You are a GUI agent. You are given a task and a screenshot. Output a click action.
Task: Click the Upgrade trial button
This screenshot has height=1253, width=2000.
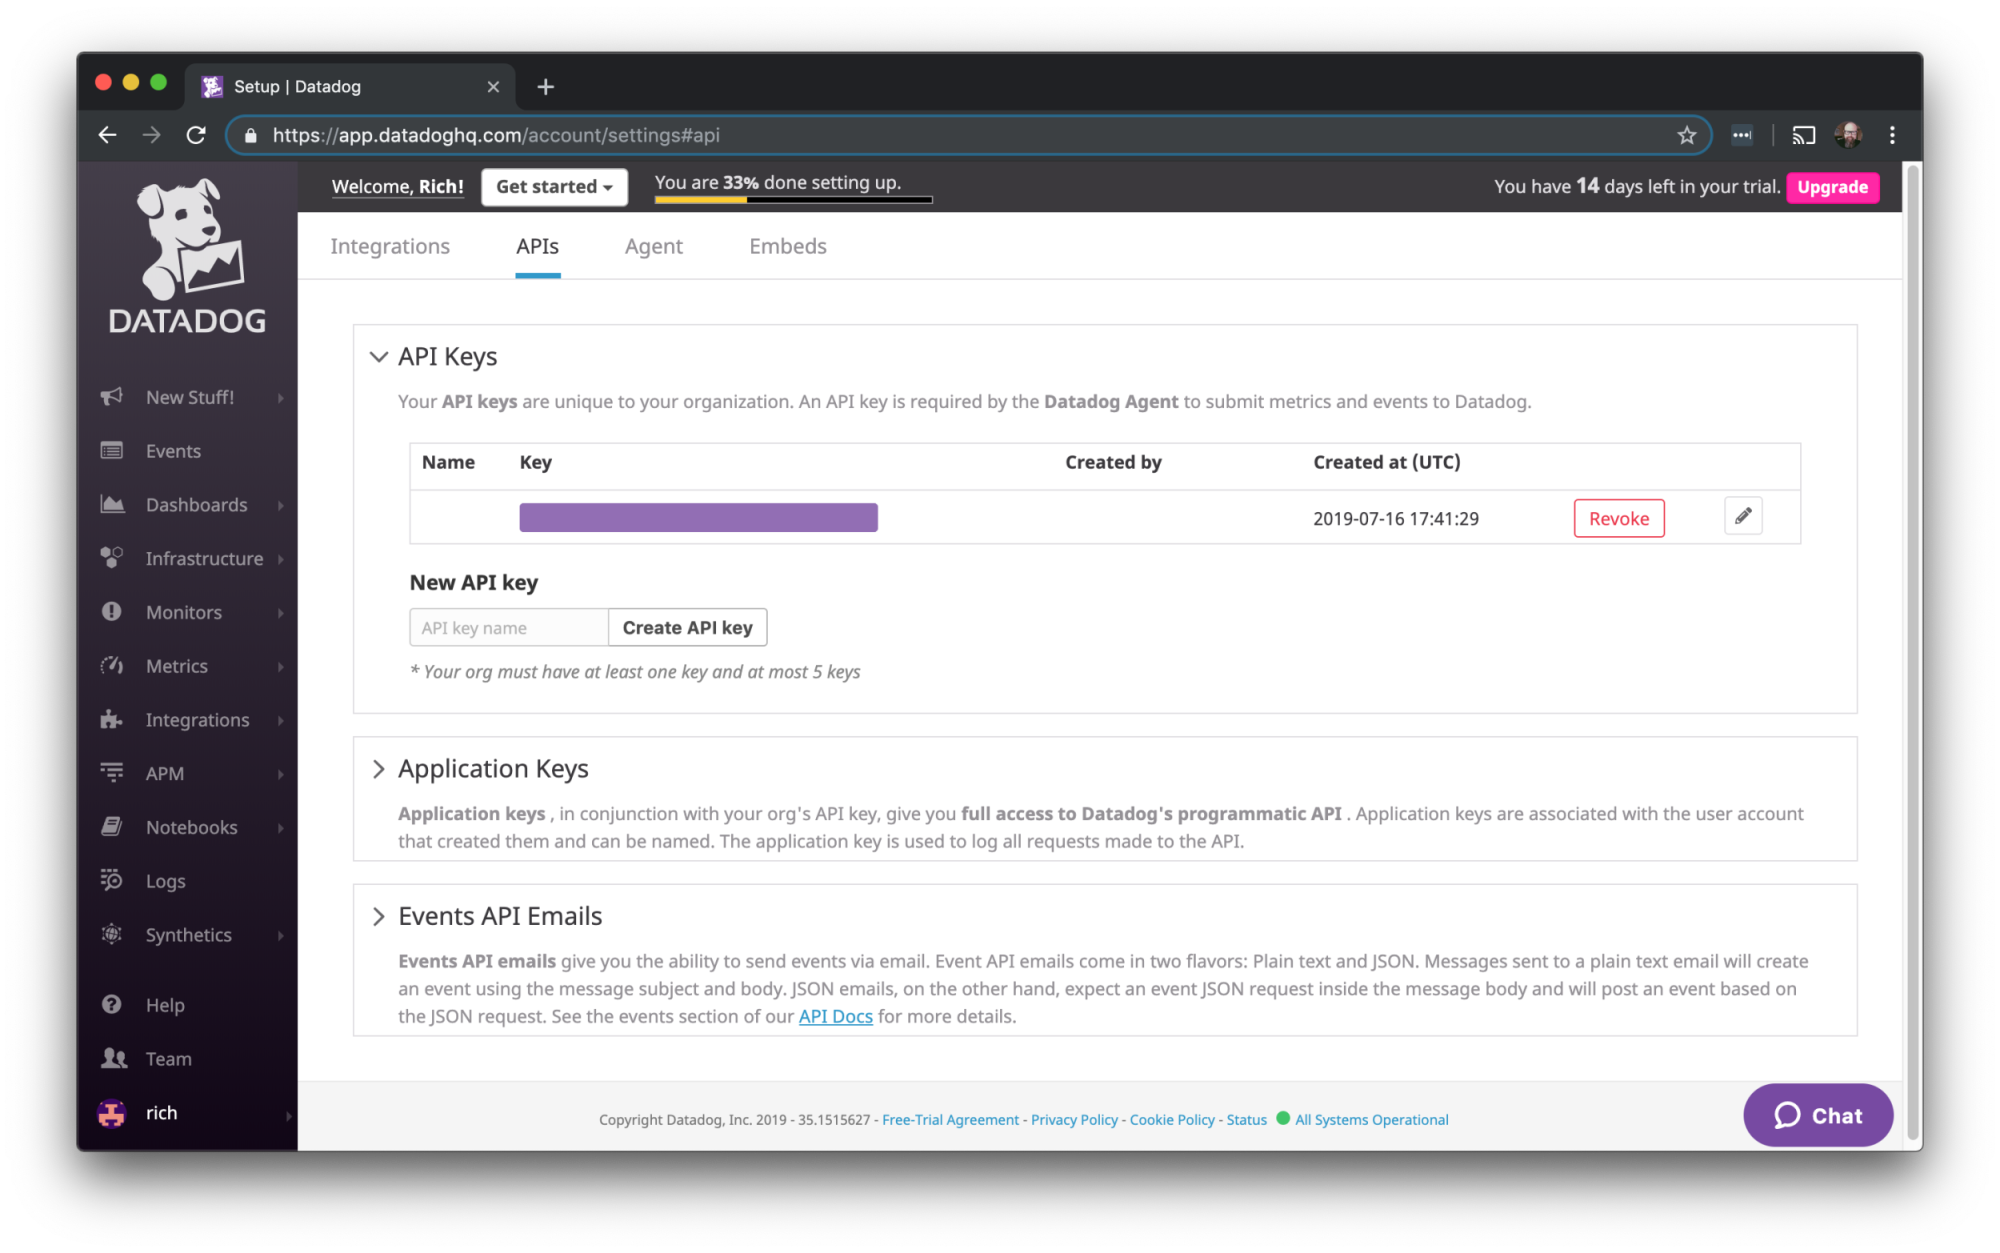click(x=1834, y=186)
